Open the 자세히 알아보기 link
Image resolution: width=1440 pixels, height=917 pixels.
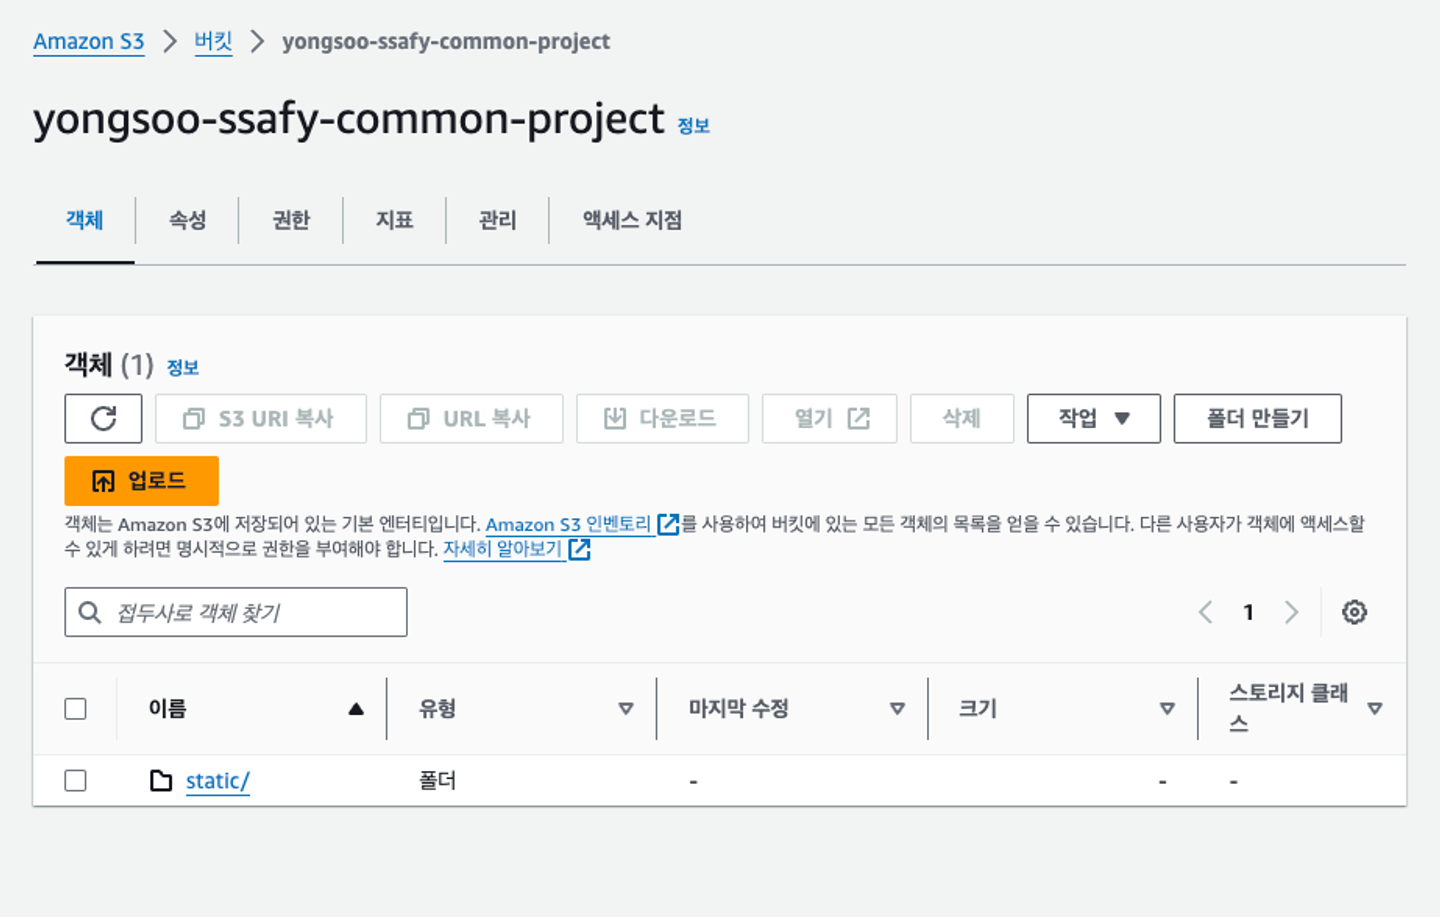(503, 549)
